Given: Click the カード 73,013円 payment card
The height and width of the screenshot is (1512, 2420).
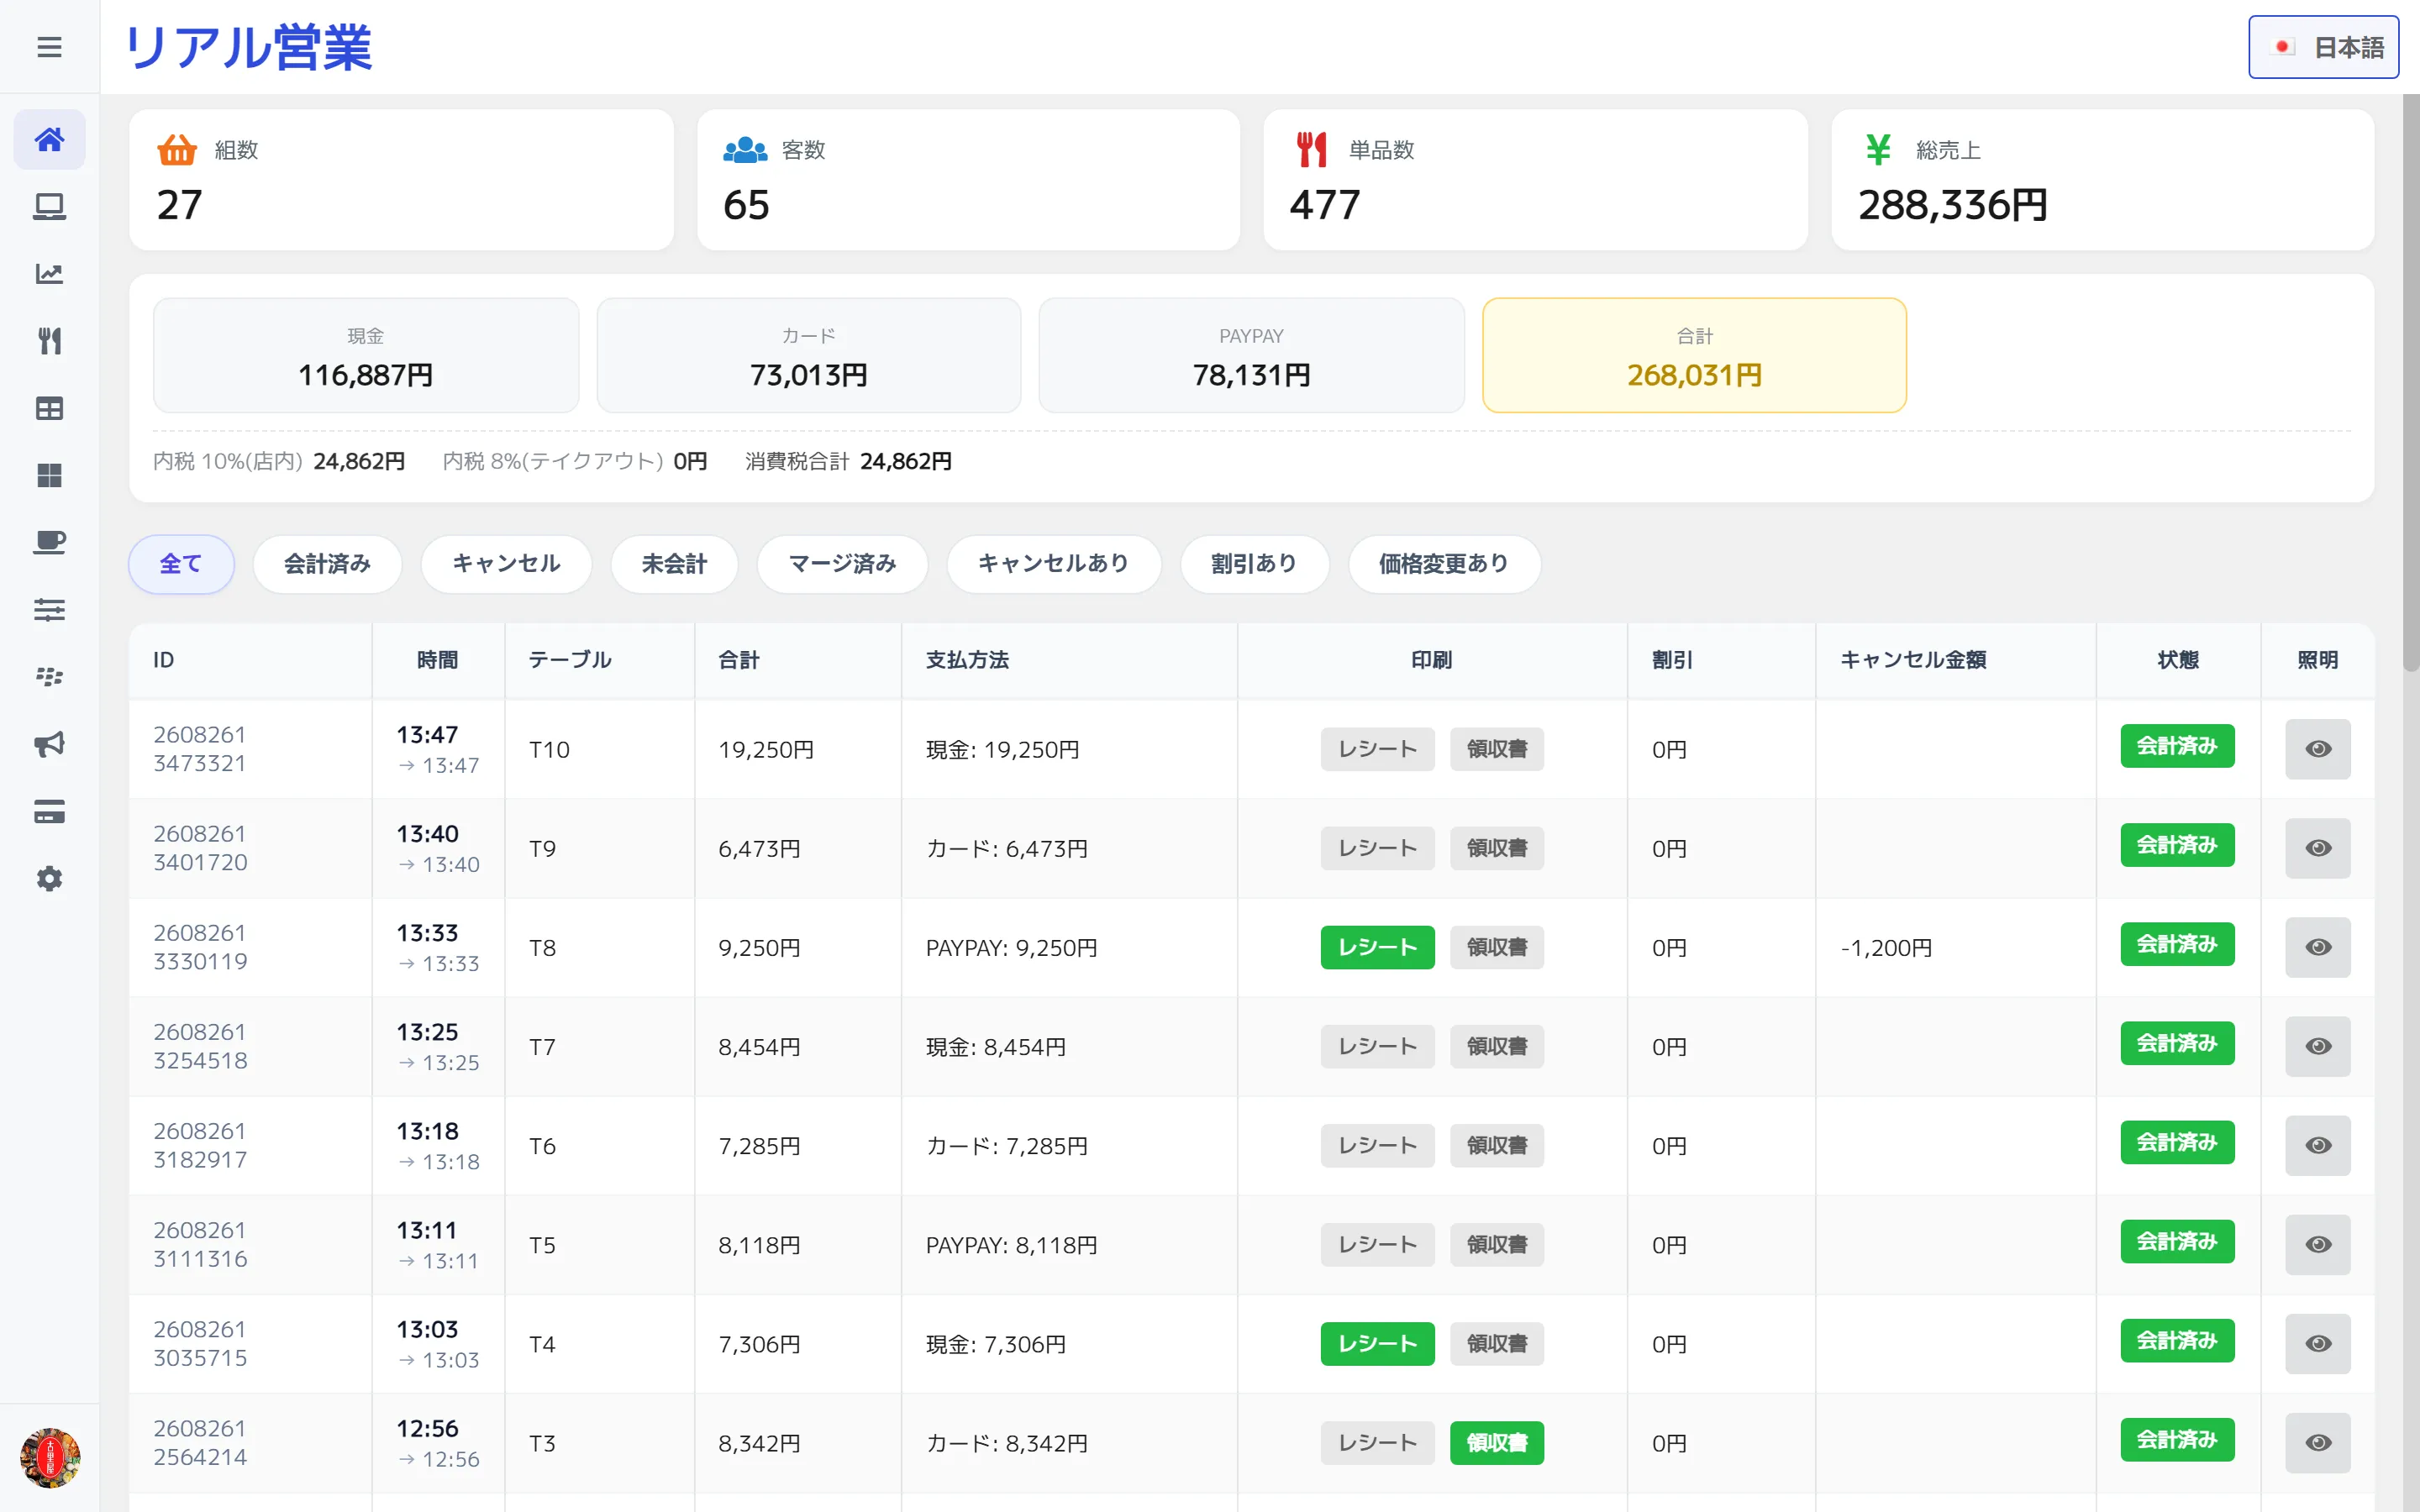Looking at the screenshot, I should (x=808, y=355).
